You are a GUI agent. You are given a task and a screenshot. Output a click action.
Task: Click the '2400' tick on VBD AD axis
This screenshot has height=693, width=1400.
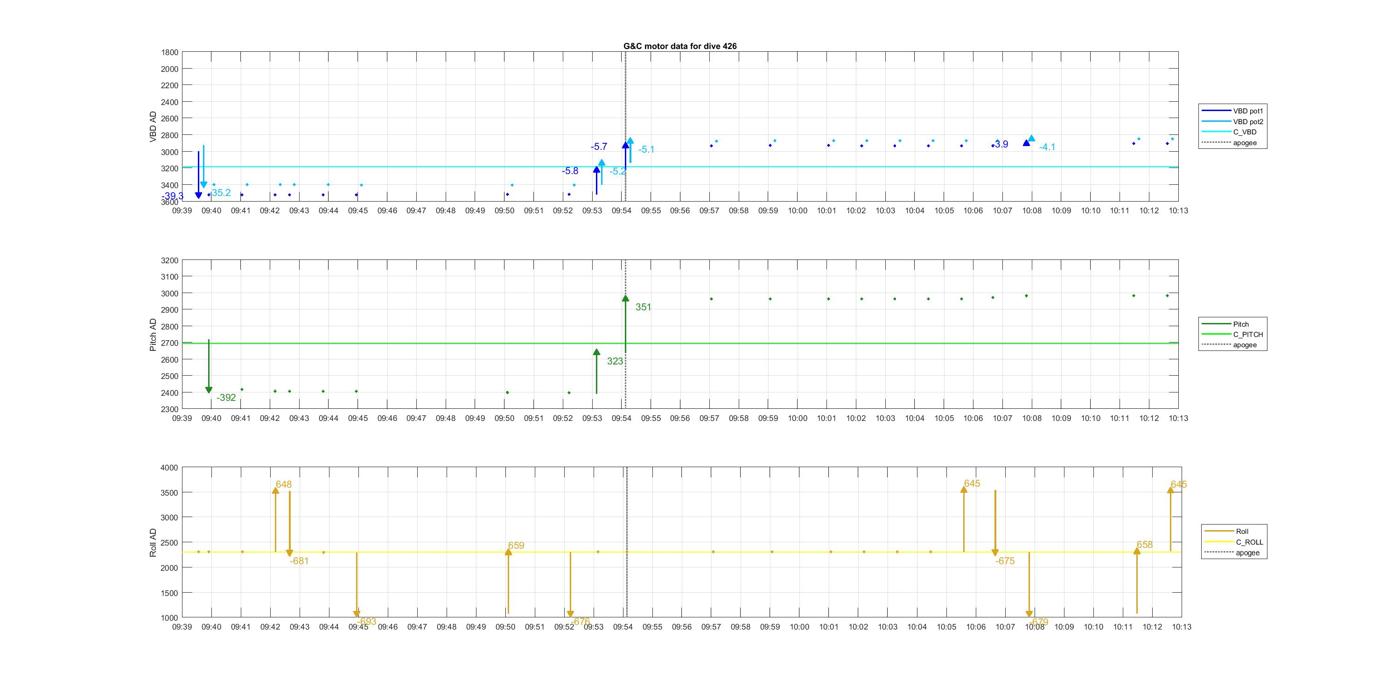click(169, 102)
